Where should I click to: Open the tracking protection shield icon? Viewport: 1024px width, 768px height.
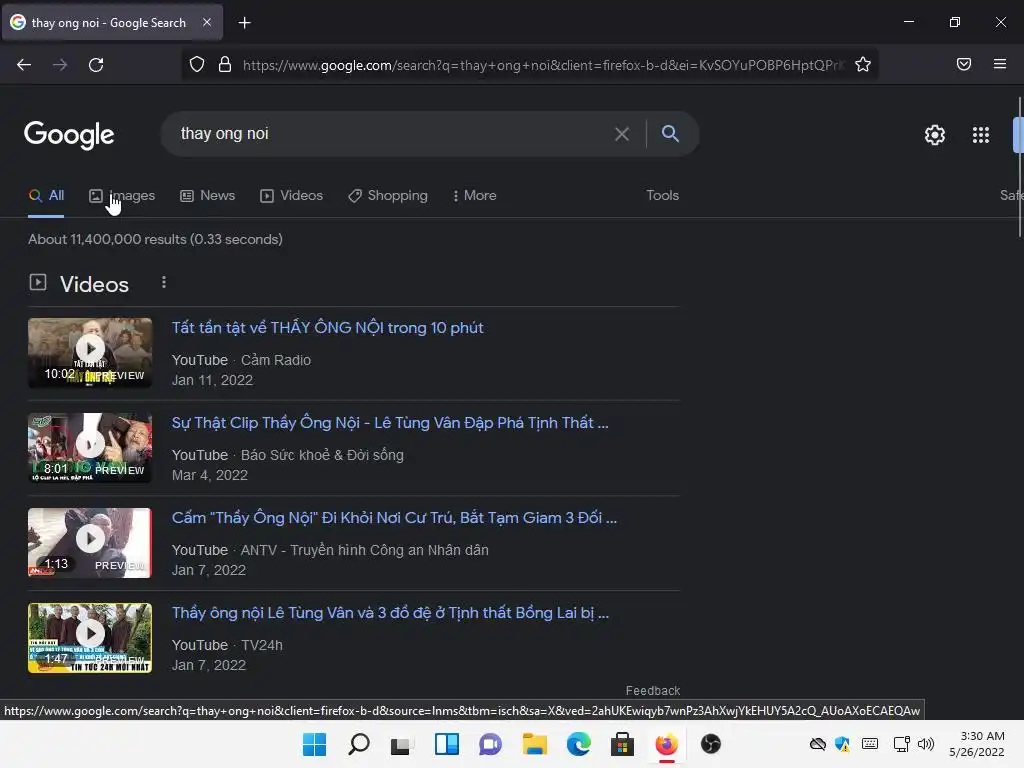197,65
